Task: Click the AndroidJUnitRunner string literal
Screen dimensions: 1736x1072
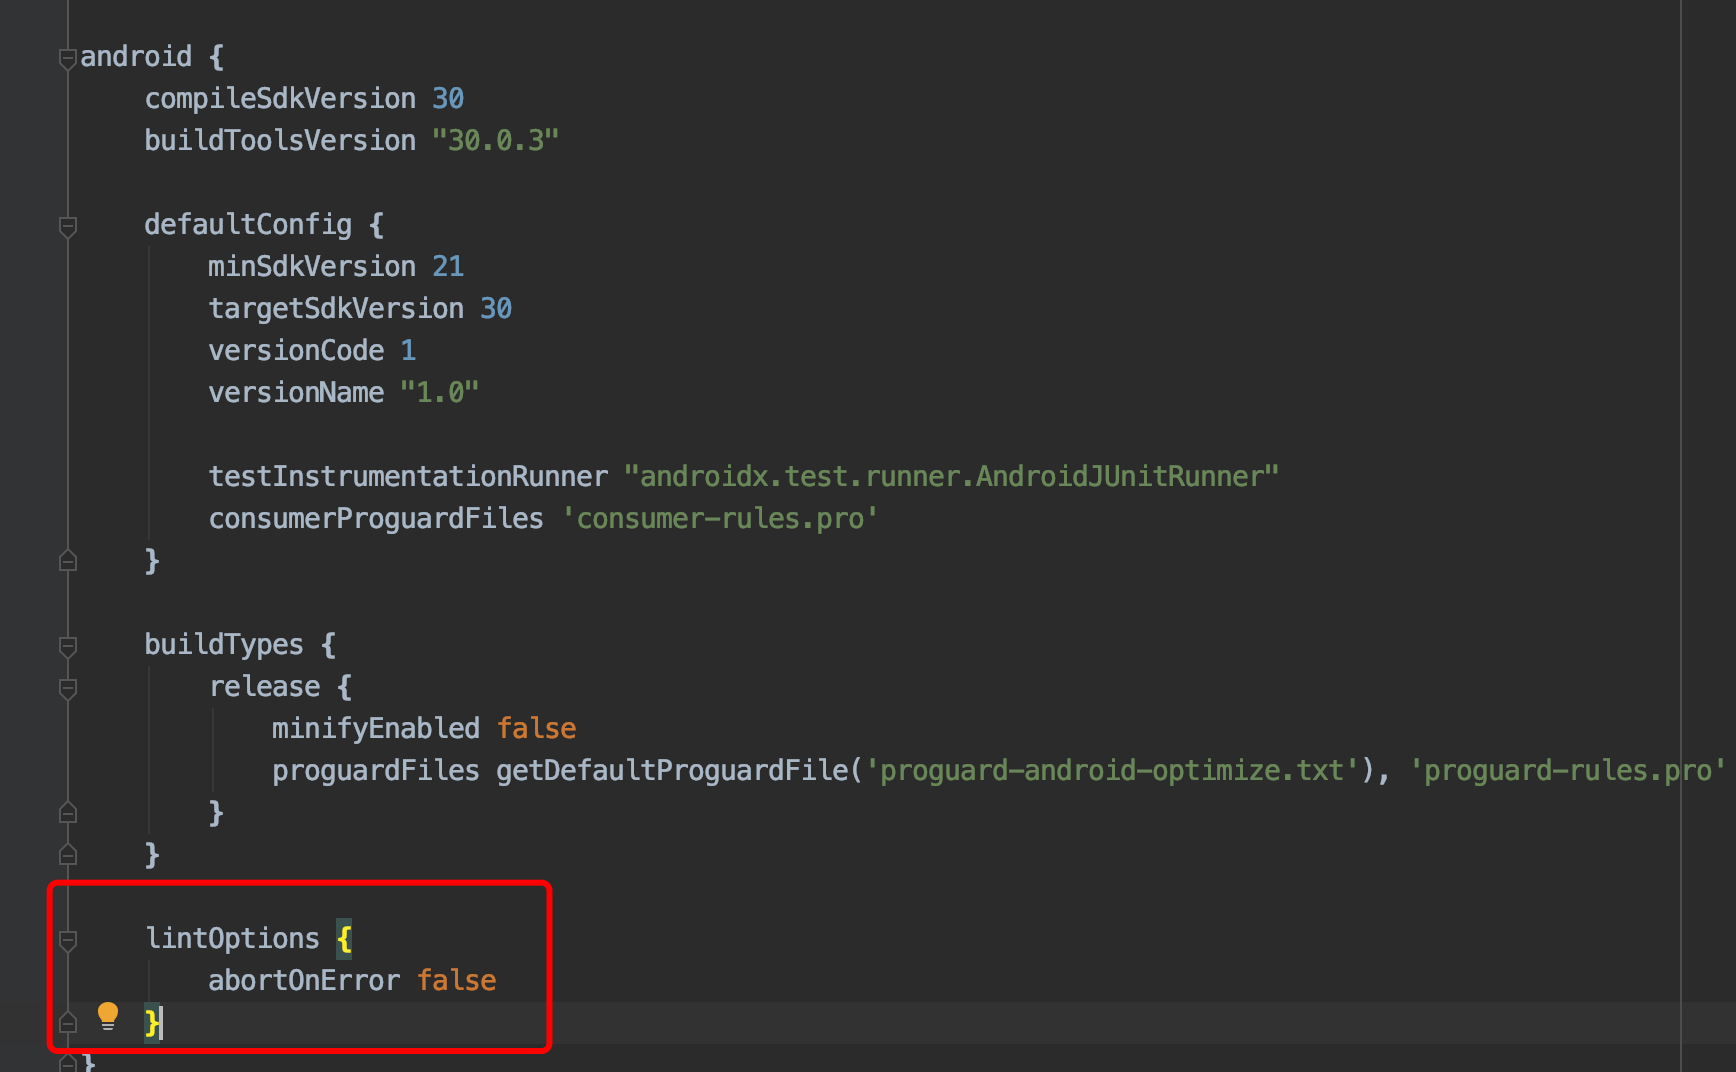Action: click(951, 476)
